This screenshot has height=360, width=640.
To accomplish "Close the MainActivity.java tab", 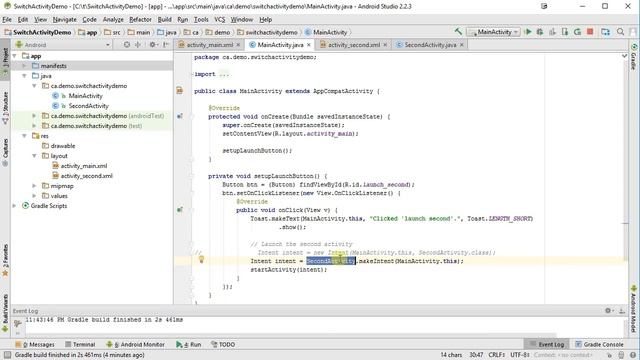I will point(309,44).
